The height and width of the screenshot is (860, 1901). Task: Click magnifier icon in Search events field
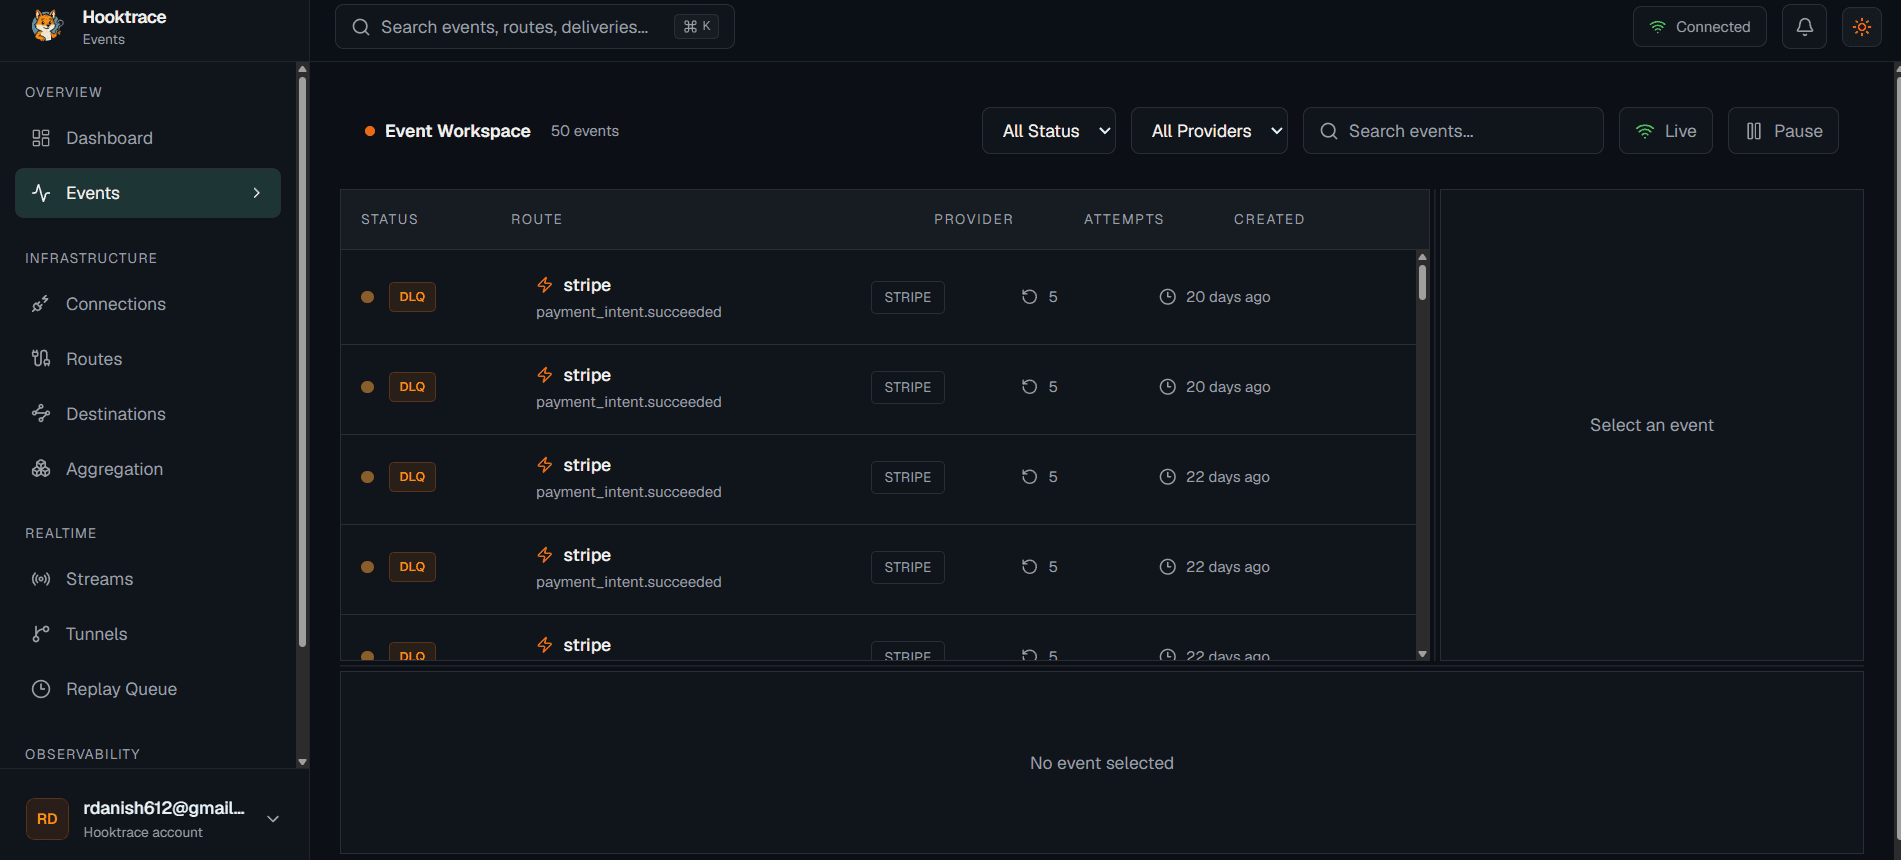(x=1329, y=131)
